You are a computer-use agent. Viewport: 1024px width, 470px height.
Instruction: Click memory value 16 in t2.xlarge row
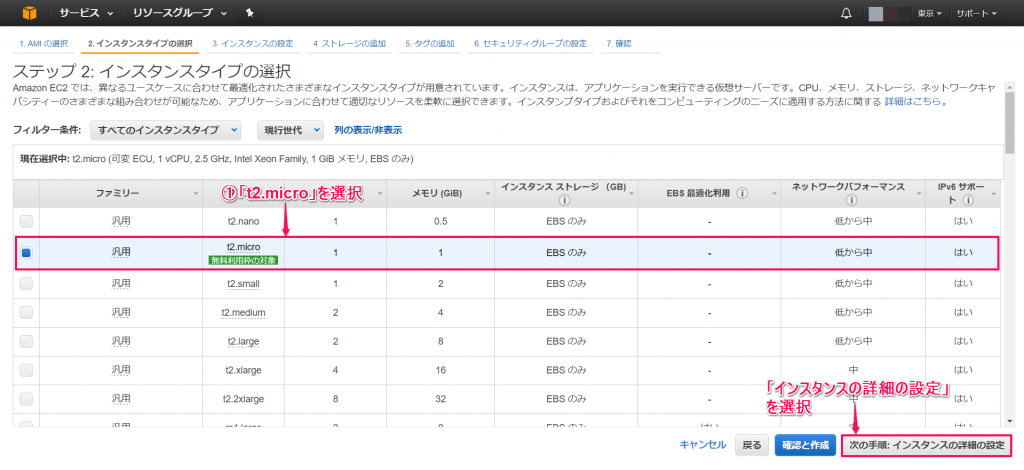click(x=441, y=370)
